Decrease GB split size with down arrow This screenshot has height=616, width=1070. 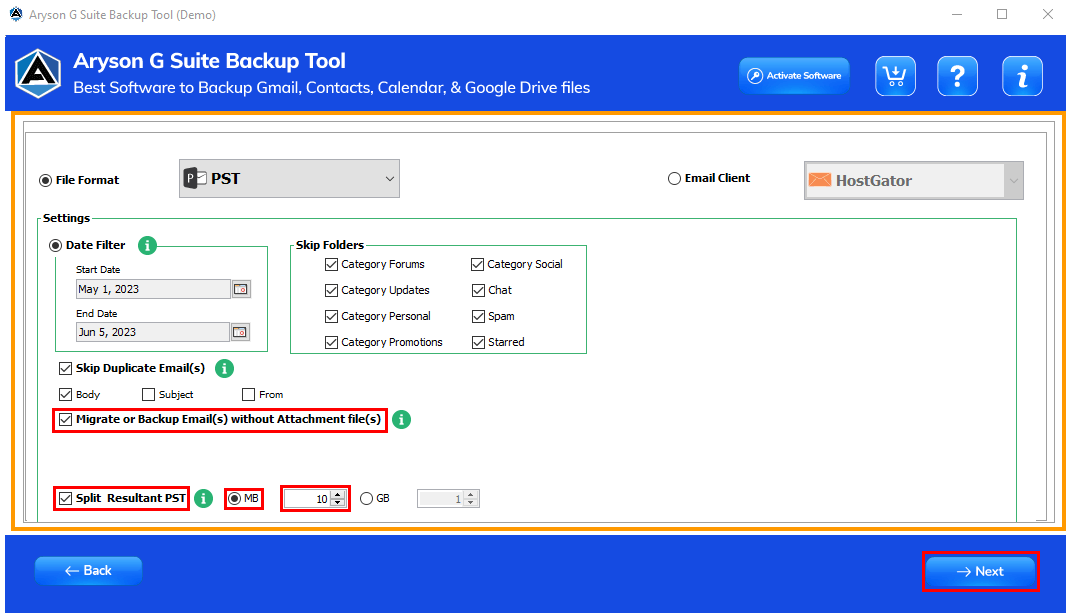(x=471, y=503)
